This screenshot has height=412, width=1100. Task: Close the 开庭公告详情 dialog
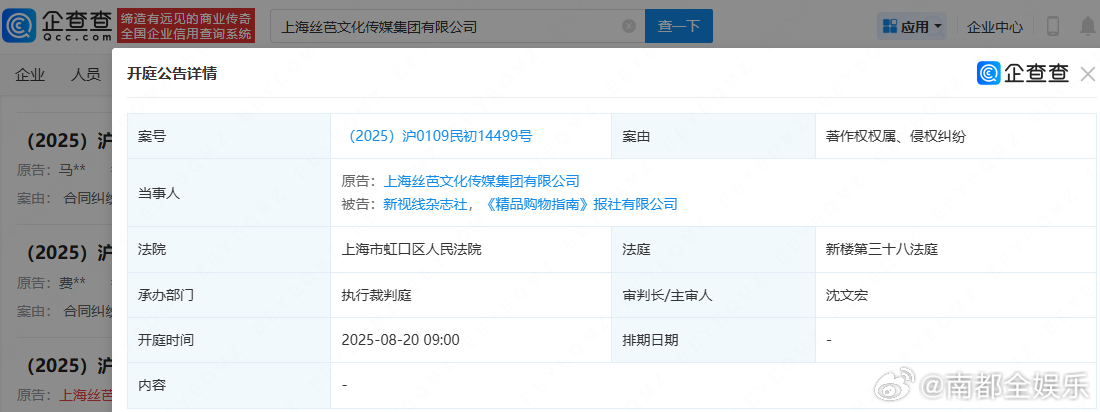1087,74
